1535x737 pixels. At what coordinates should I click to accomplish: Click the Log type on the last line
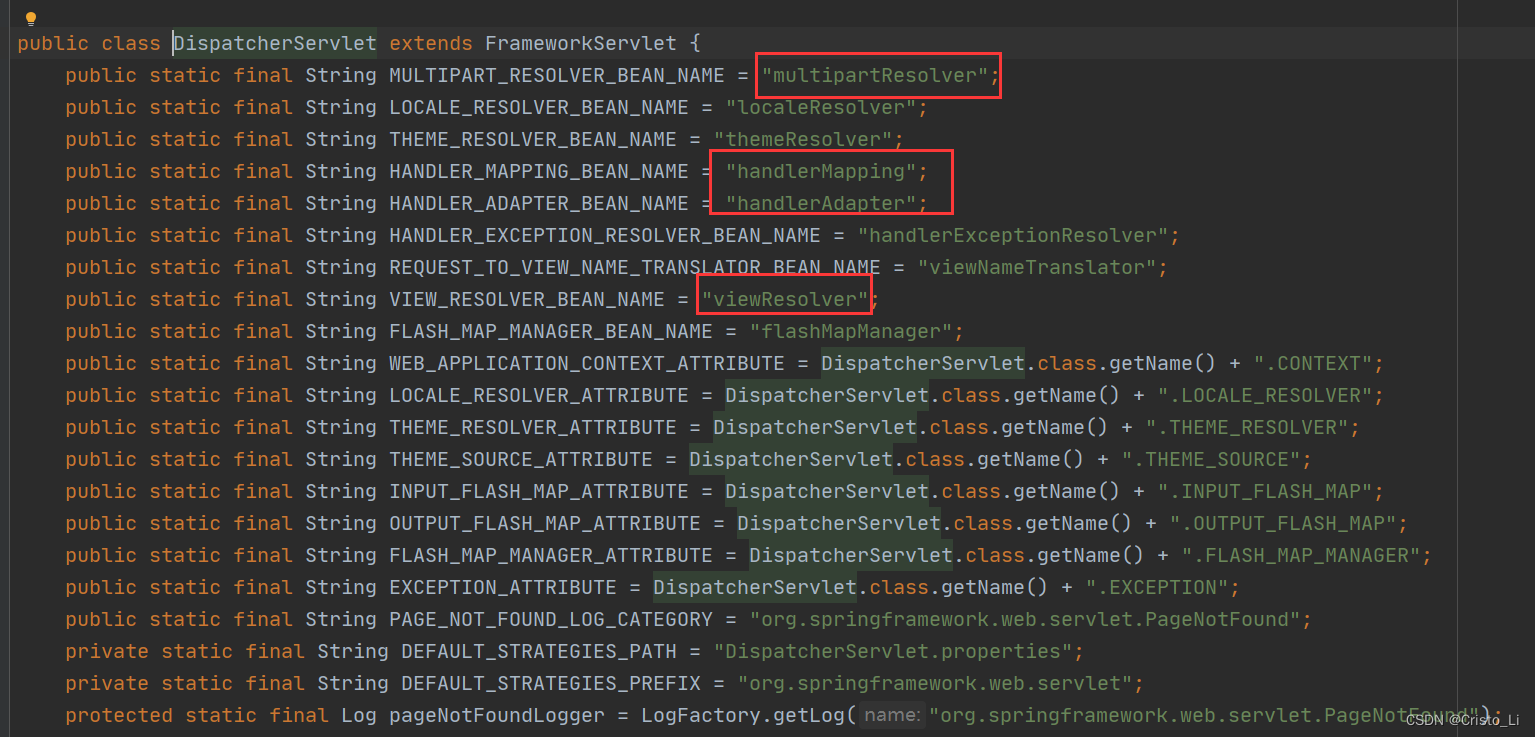click(x=359, y=715)
